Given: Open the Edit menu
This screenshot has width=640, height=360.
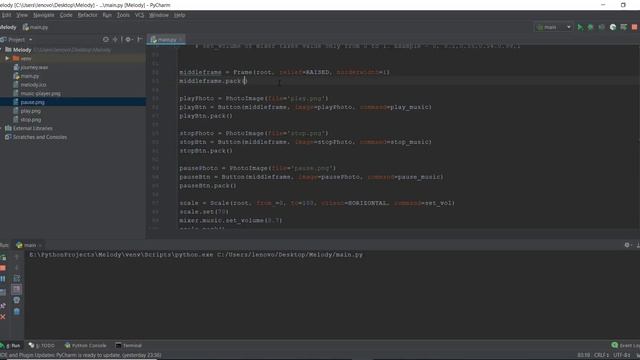Looking at the screenshot, I should [x=6, y=15].
